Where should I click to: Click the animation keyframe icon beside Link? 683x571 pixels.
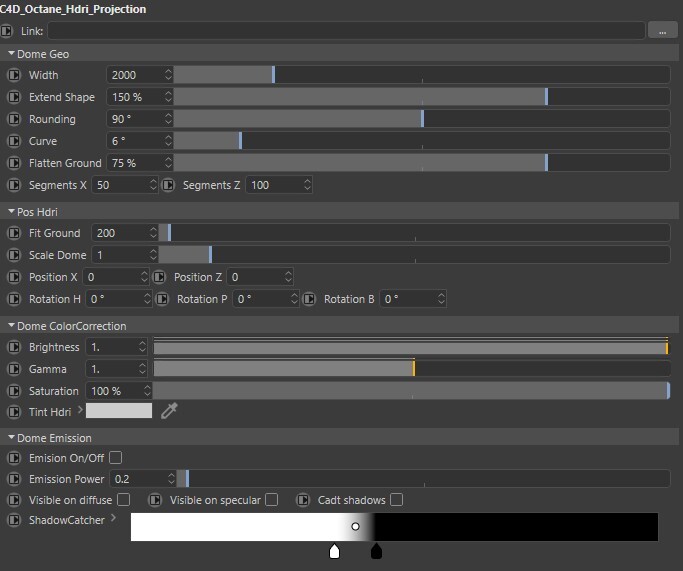point(6,31)
